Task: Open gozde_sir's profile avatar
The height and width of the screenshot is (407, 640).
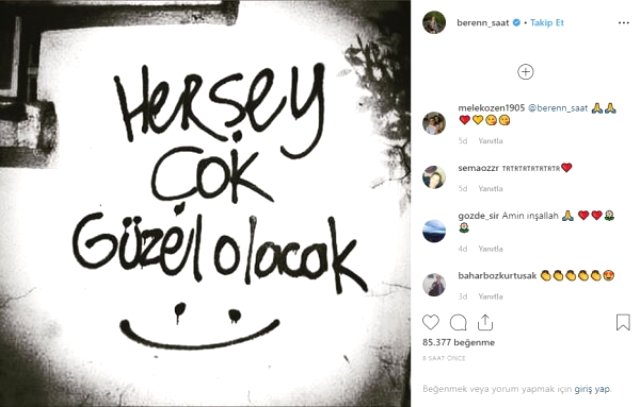Action: pos(434,231)
